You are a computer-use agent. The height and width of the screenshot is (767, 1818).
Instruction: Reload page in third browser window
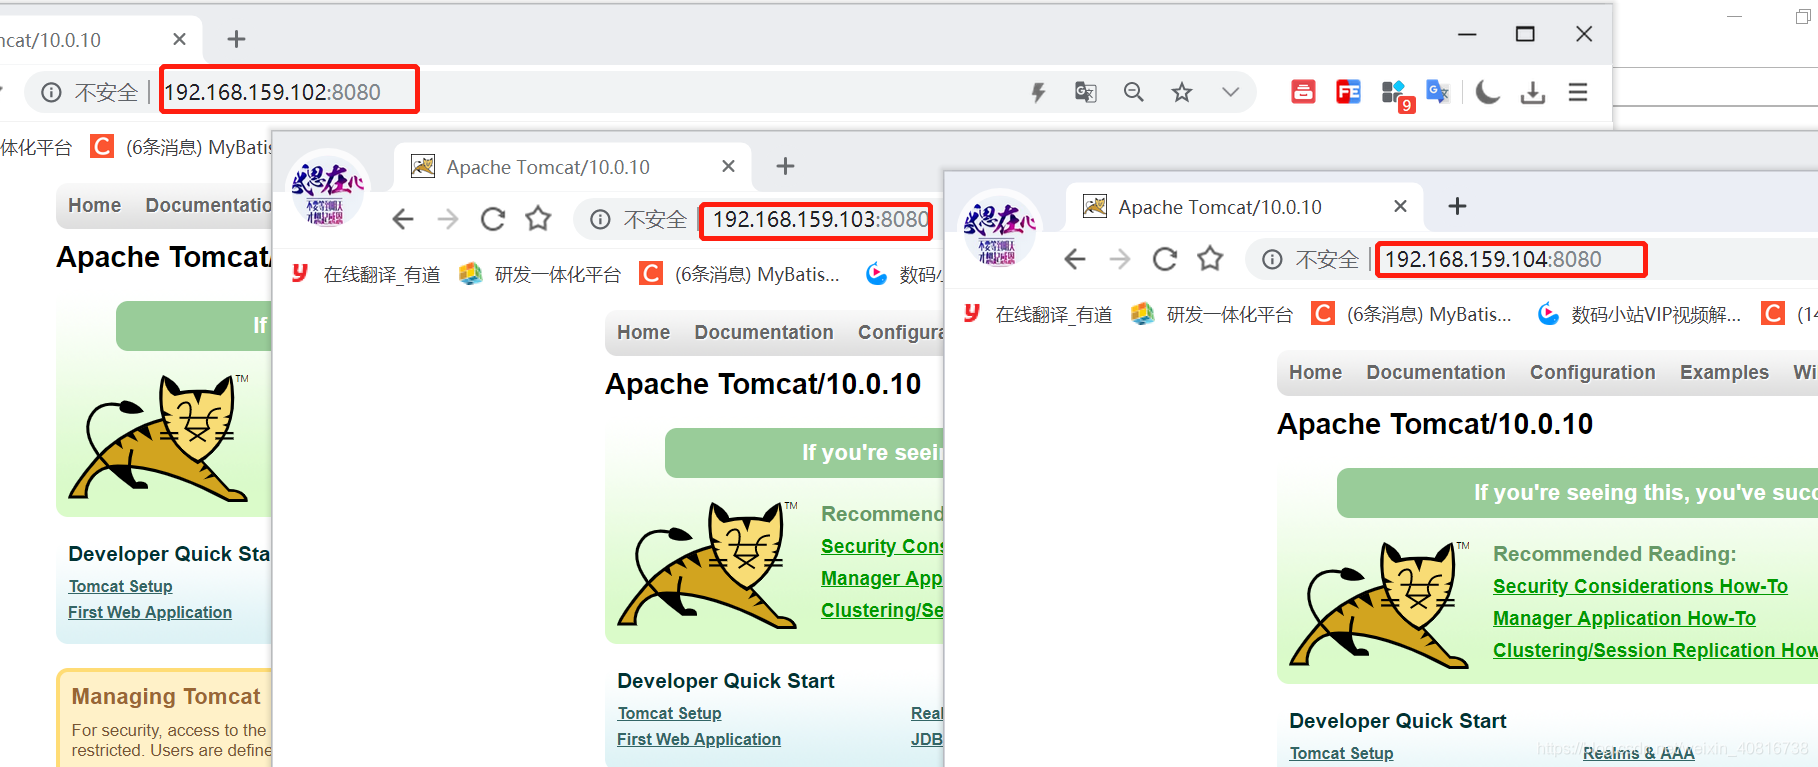click(1165, 259)
